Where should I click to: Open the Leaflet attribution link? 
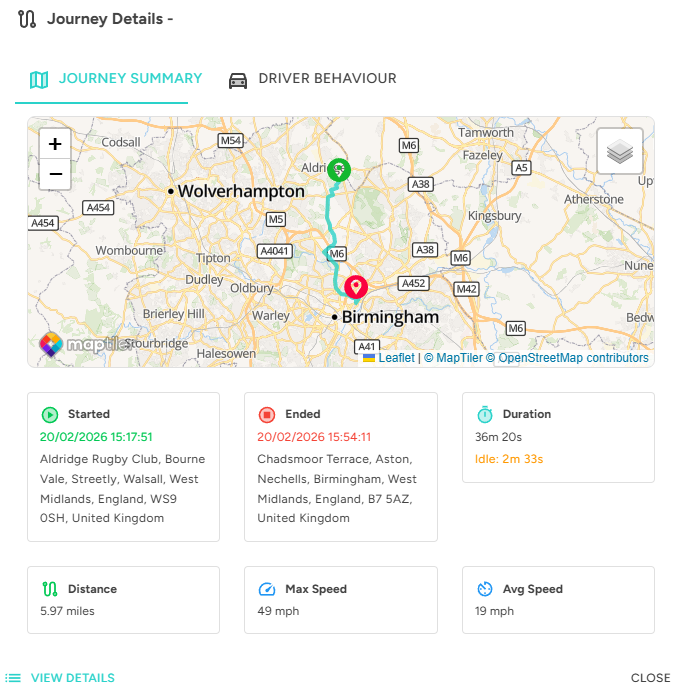point(396,358)
